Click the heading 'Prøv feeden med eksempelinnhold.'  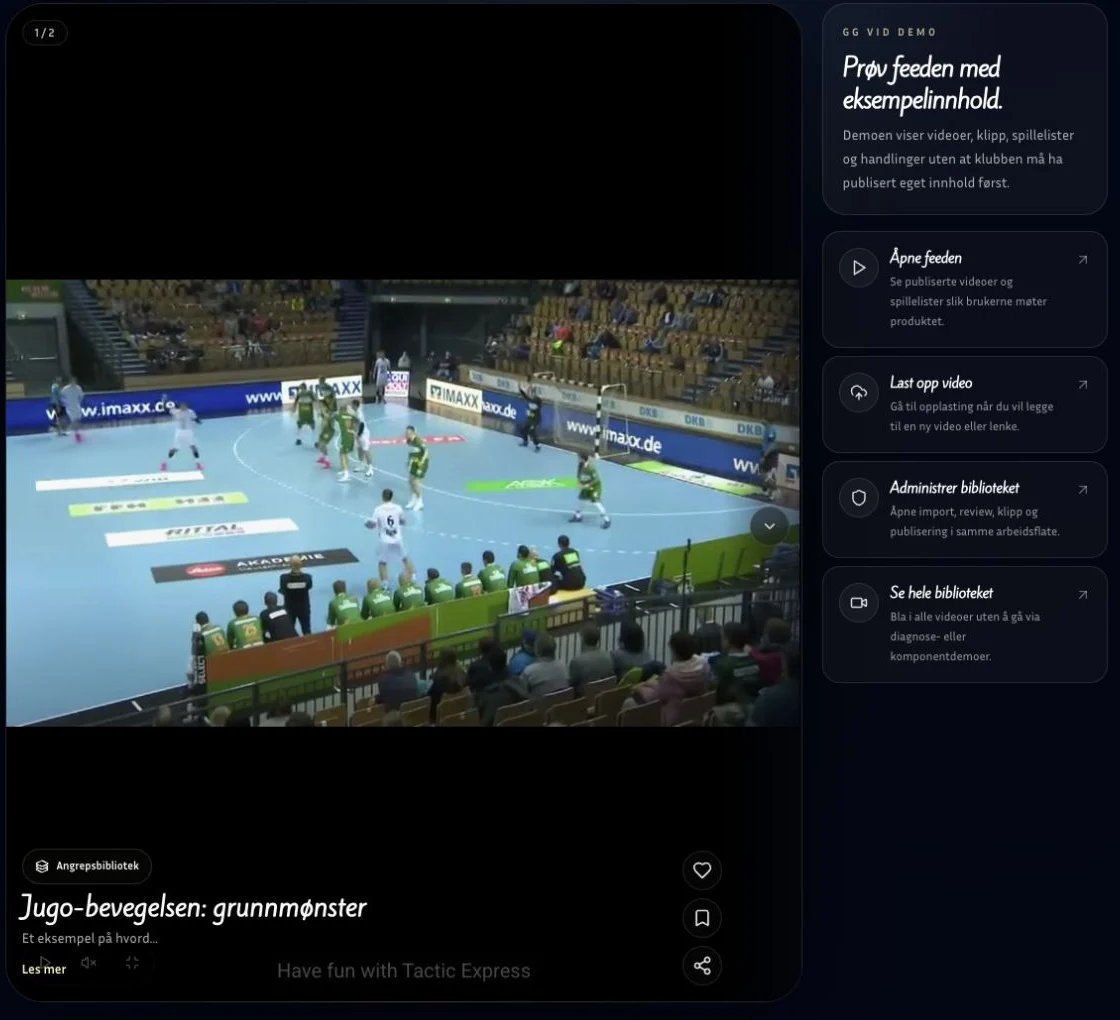pyautogui.click(x=922, y=84)
